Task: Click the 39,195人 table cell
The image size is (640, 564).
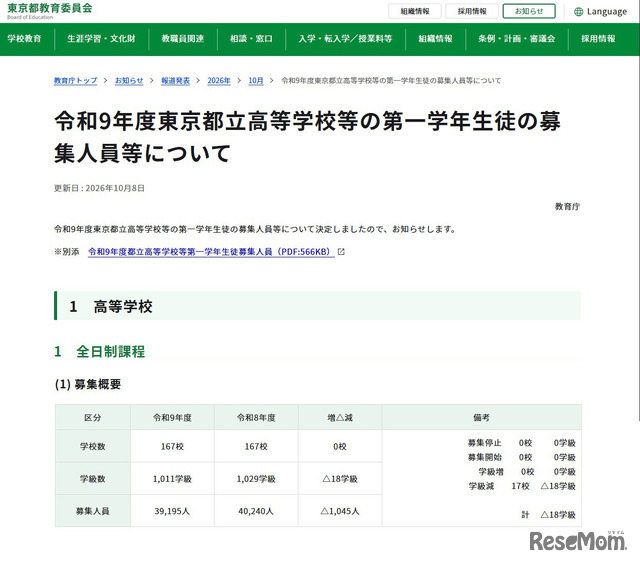Action: 172,511
